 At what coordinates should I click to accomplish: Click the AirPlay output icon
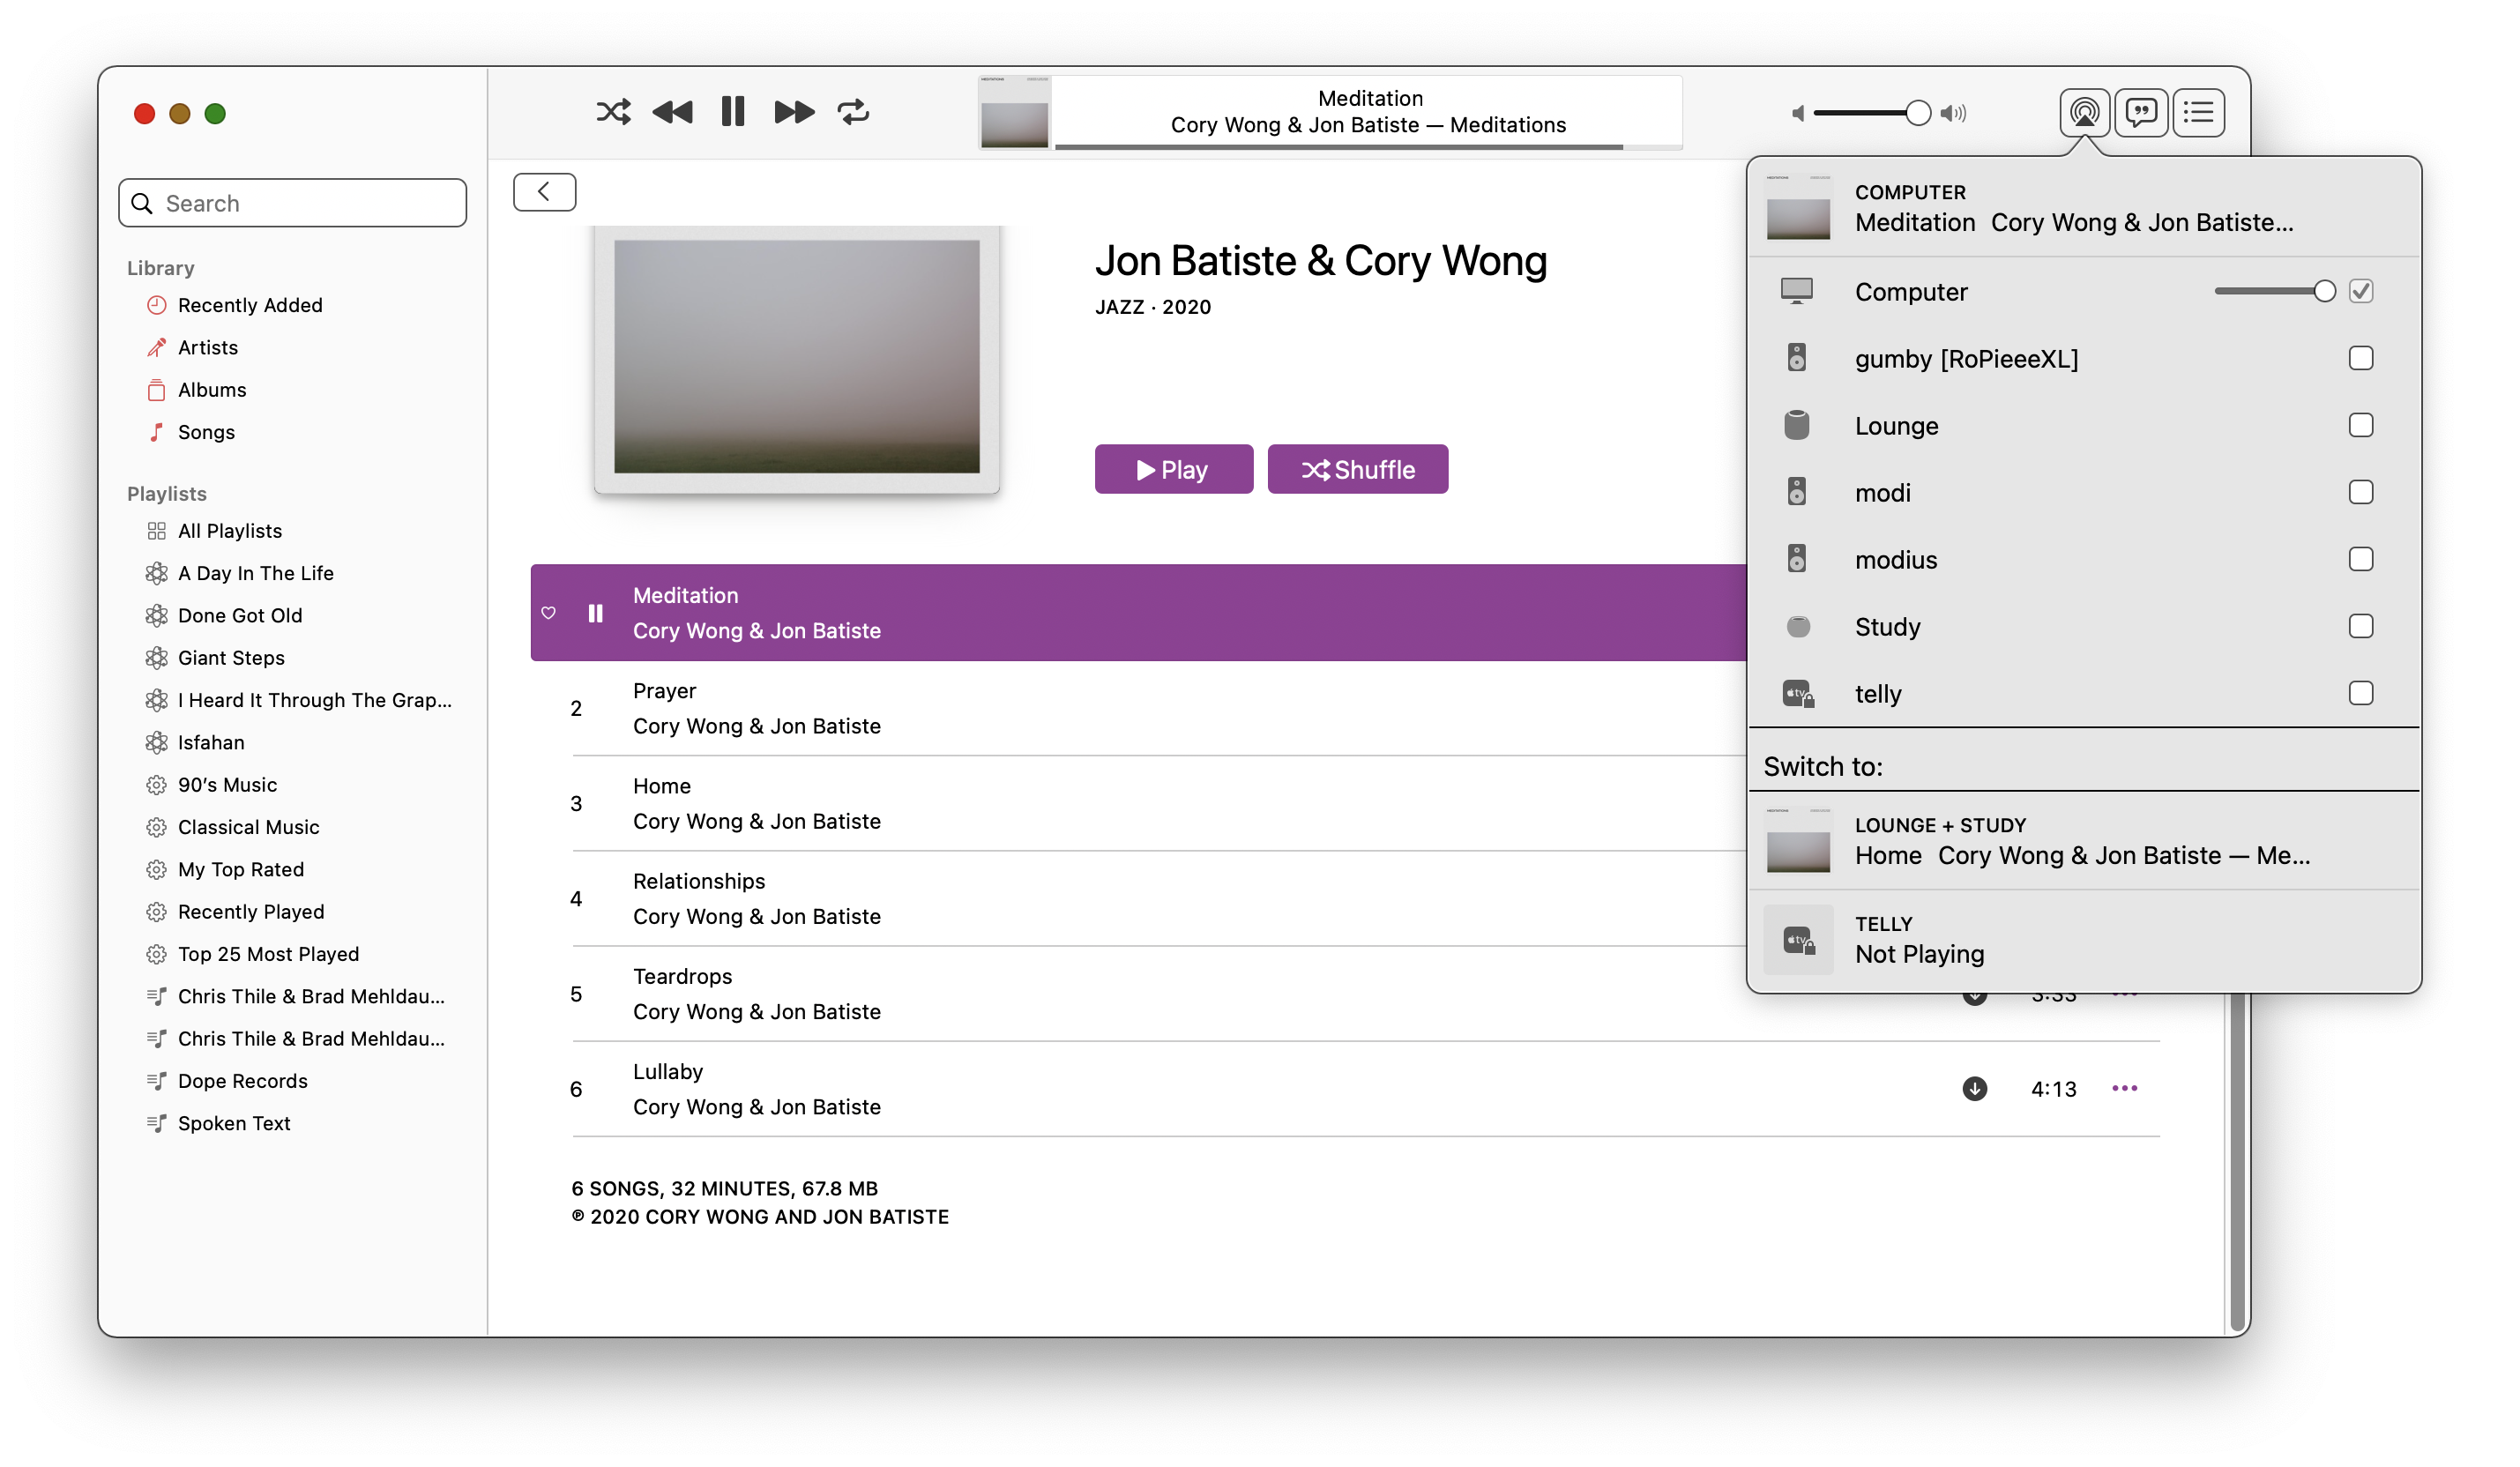[x=2084, y=112]
